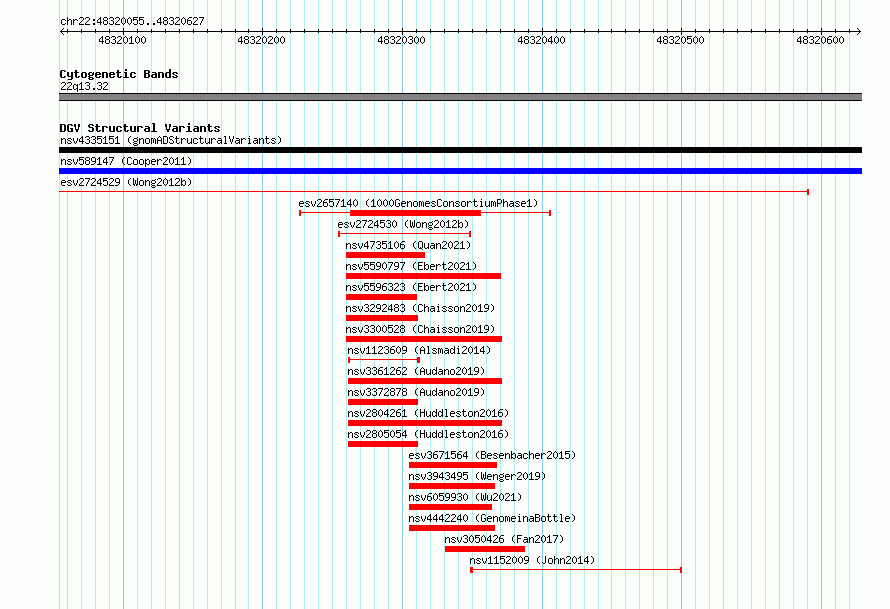The width and height of the screenshot is (890, 609).
Task: Click the nsv1152009 thin red line
Action: coord(576,570)
